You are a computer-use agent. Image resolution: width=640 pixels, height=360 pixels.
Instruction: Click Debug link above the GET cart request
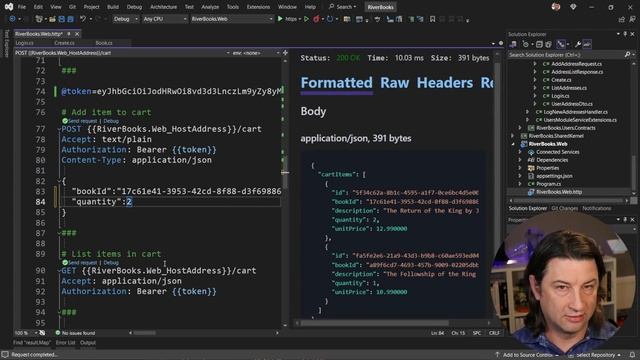(111, 263)
